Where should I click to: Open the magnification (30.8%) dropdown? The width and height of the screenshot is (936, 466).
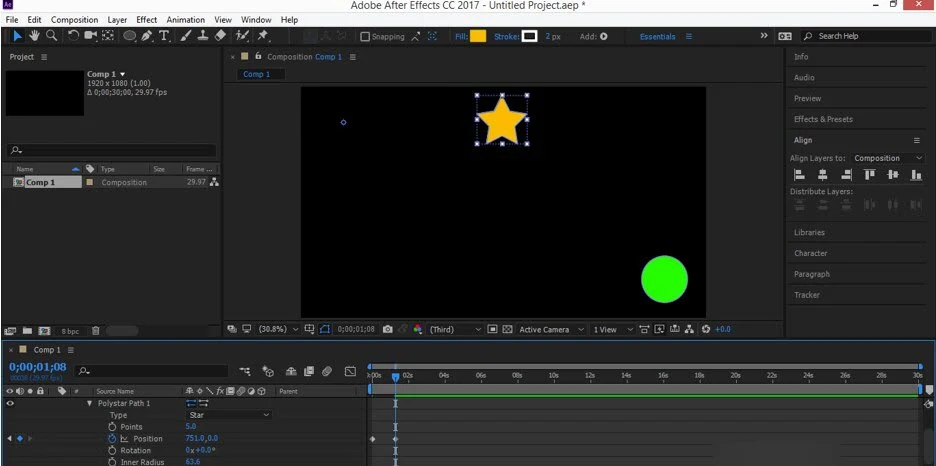coord(278,329)
